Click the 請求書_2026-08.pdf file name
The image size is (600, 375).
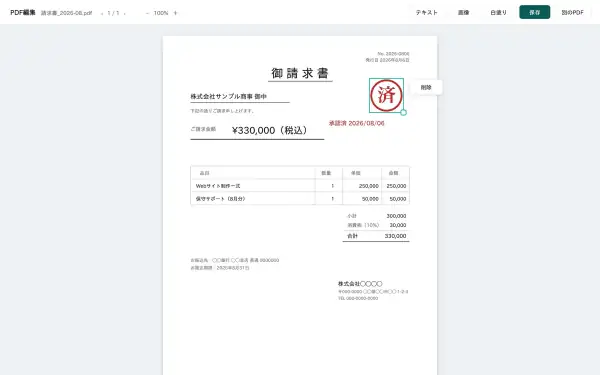tap(66, 13)
